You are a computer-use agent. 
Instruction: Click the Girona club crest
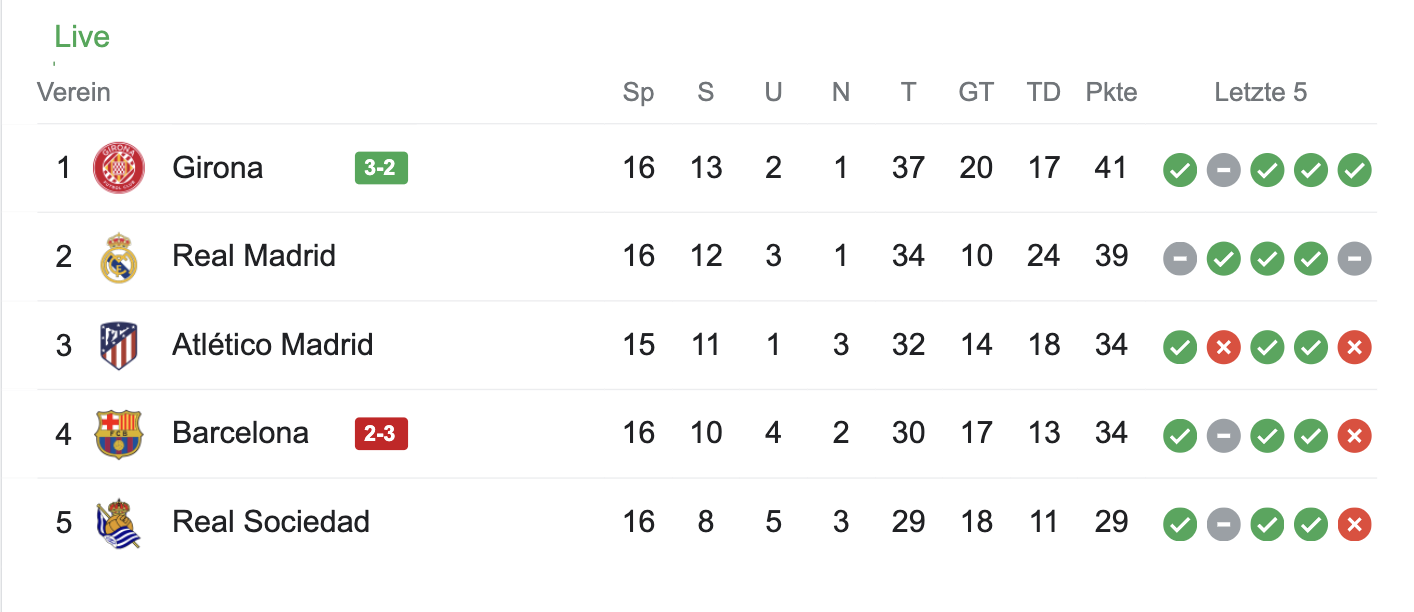119,168
